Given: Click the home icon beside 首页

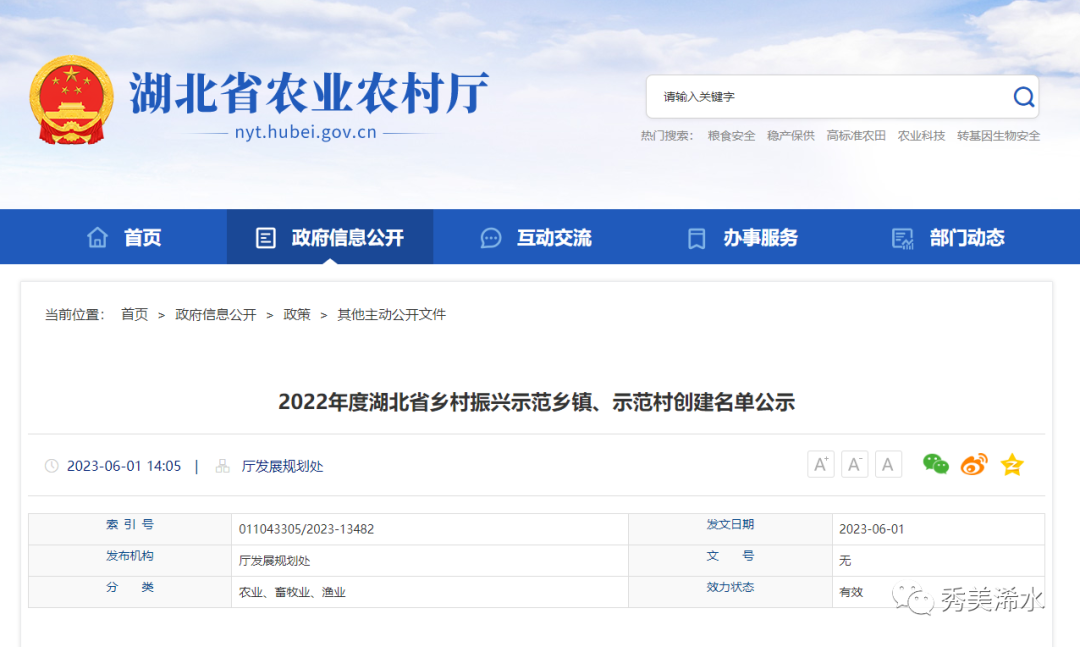Looking at the screenshot, I should click(97, 237).
